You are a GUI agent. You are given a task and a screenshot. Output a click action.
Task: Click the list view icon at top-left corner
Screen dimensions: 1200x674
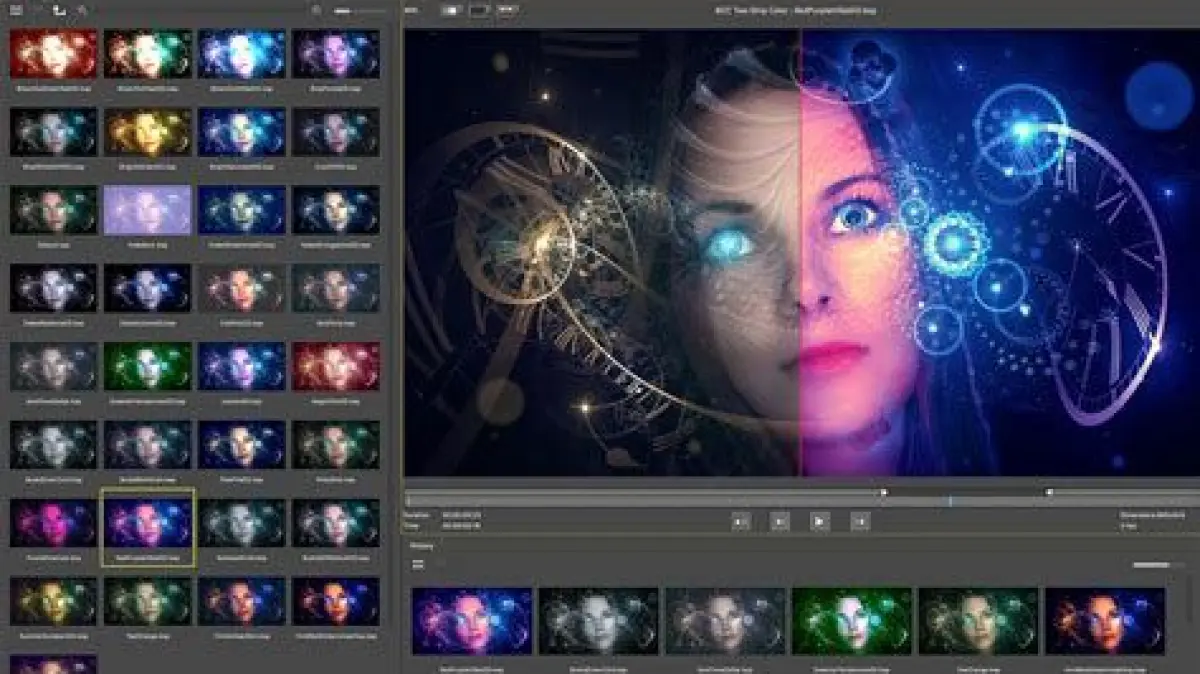coord(16,10)
